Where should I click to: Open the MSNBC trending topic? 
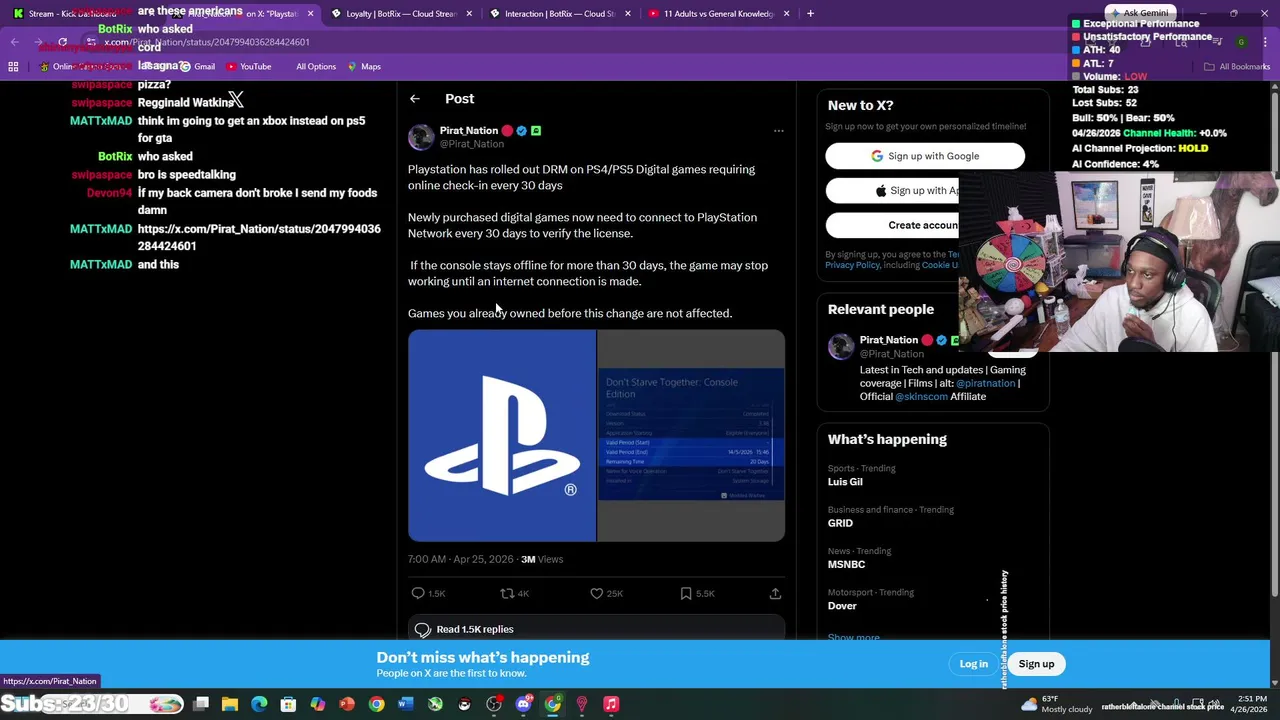coord(846,565)
